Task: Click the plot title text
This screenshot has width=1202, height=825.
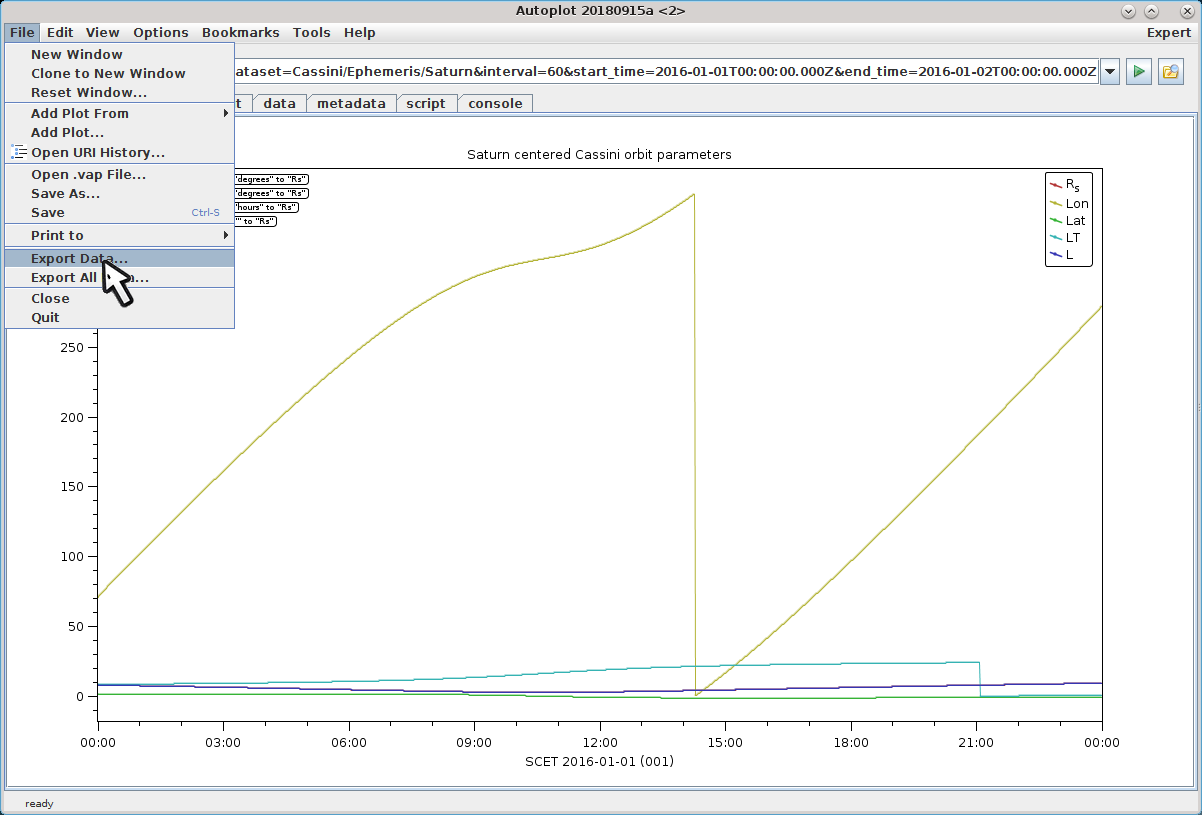Action: pos(599,155)
